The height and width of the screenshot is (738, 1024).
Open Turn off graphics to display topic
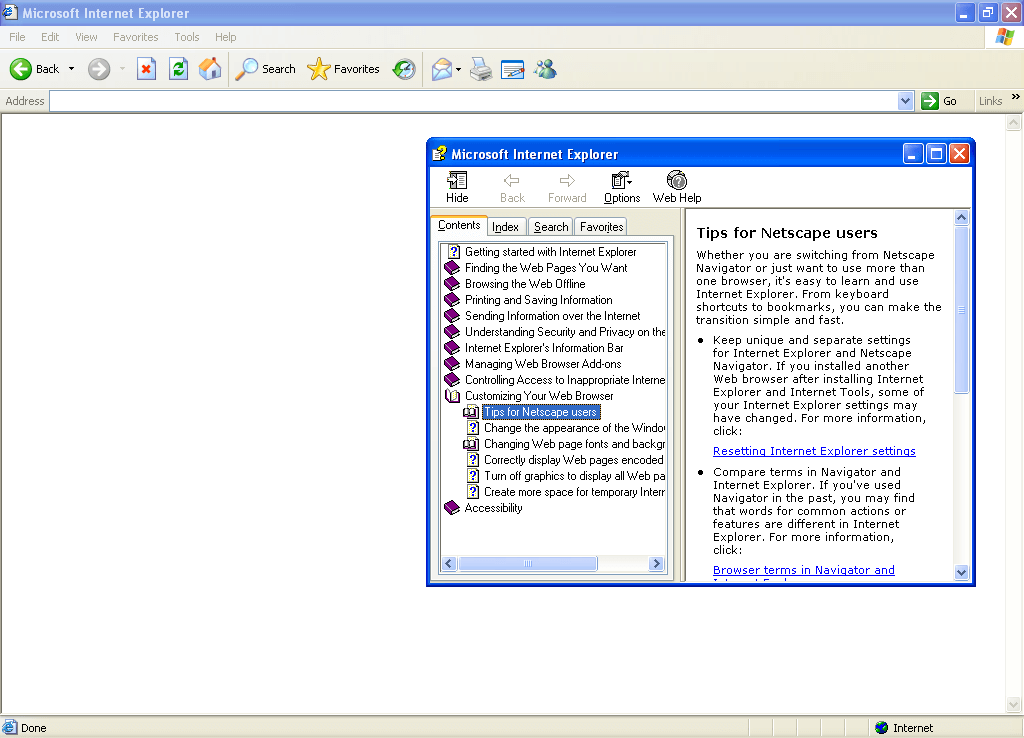[x=574, y=476]
